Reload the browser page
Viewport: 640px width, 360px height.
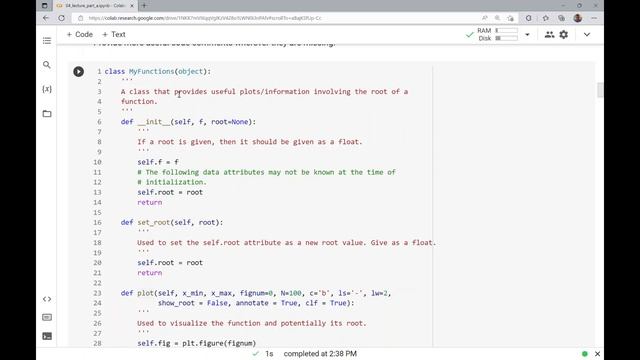pyautogui.click(x=61, y=18)
